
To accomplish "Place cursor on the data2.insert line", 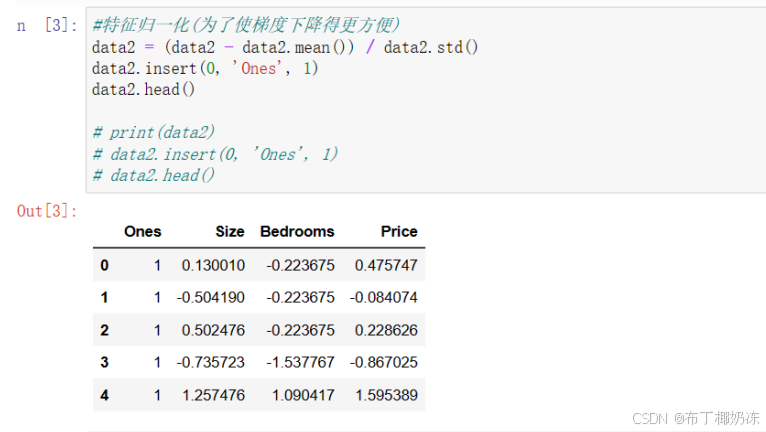I will pos(205,68).
